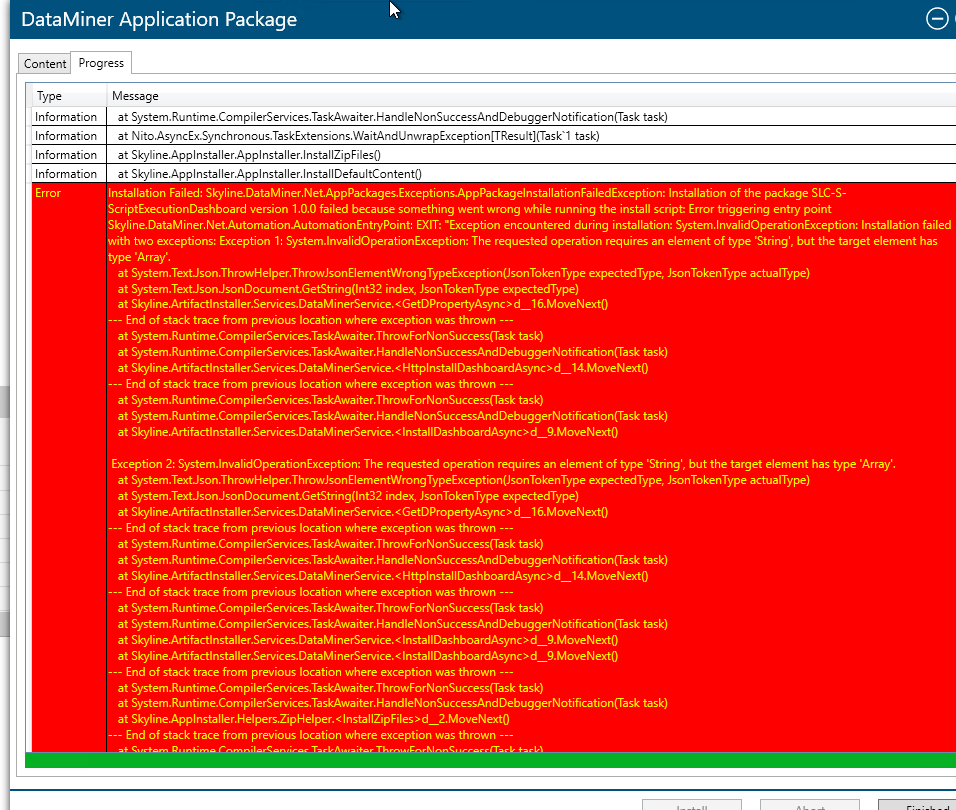Click the DataMiner Application Package title

coord(159,19)
